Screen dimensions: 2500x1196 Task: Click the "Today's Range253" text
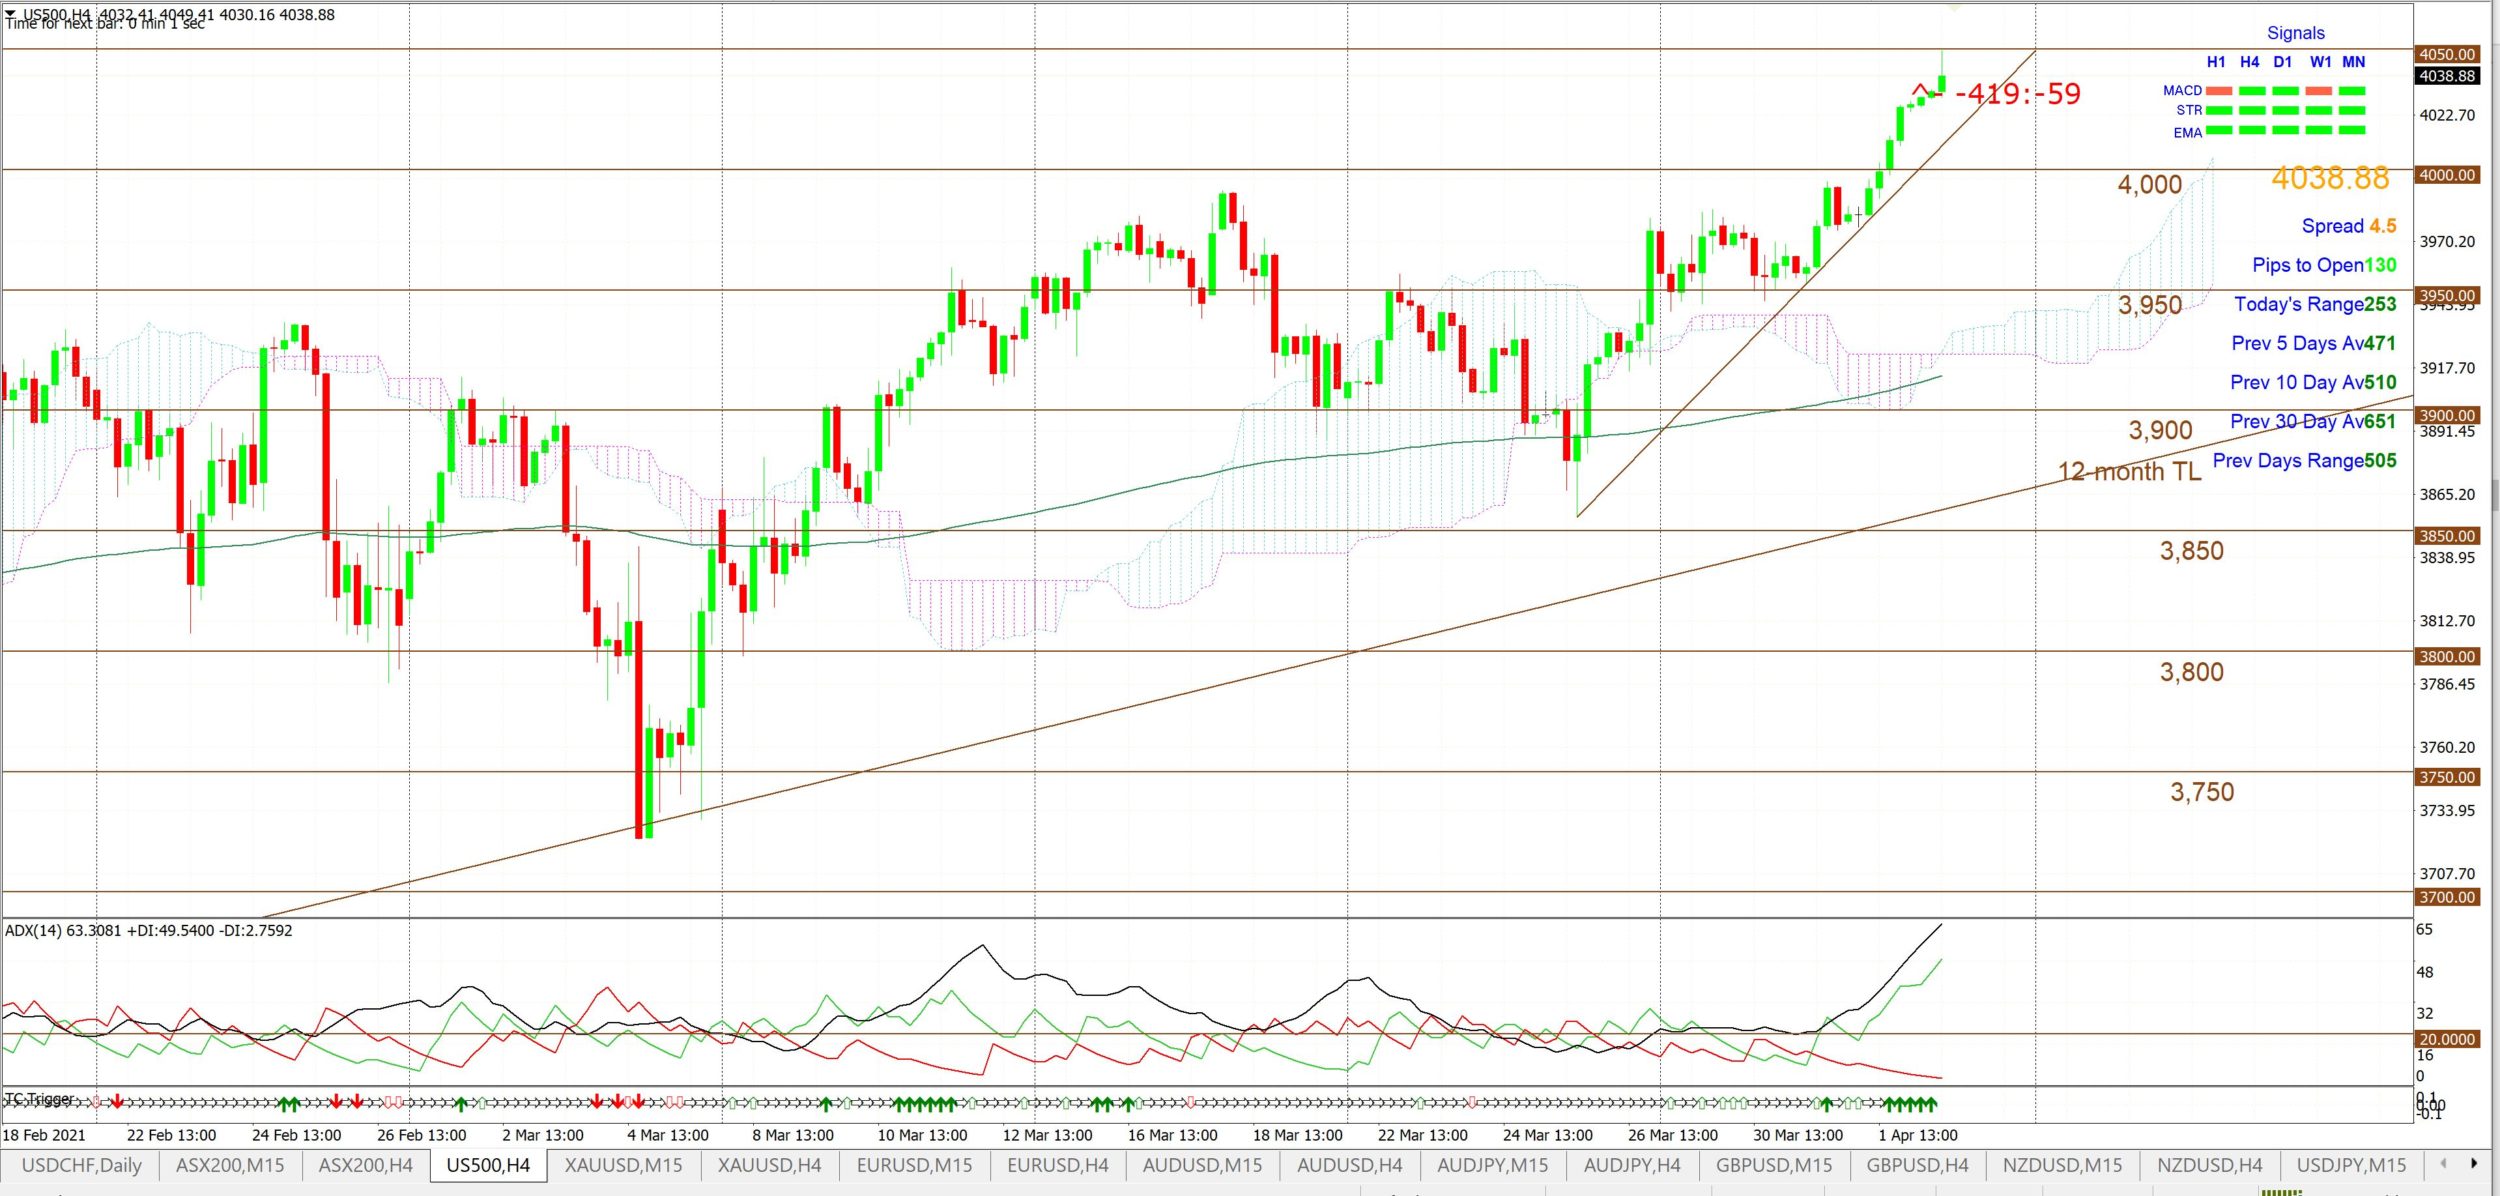(x=2315, y=304)
